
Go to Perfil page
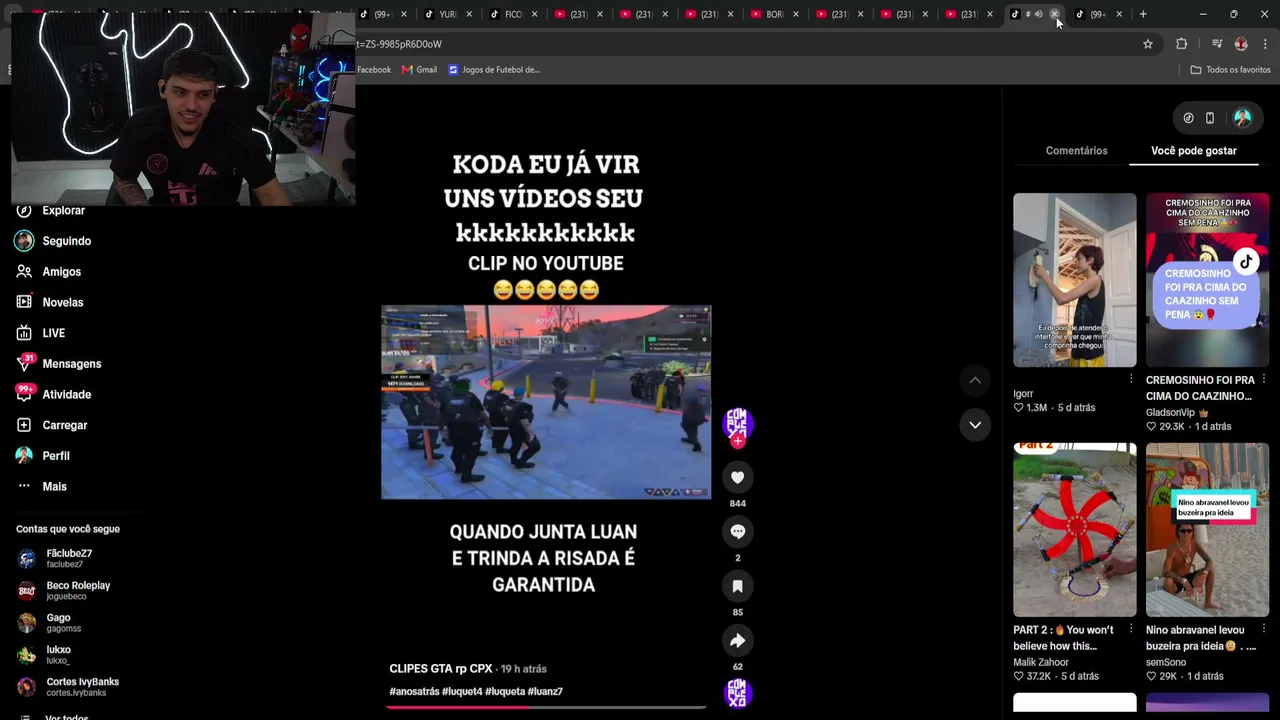43,456
